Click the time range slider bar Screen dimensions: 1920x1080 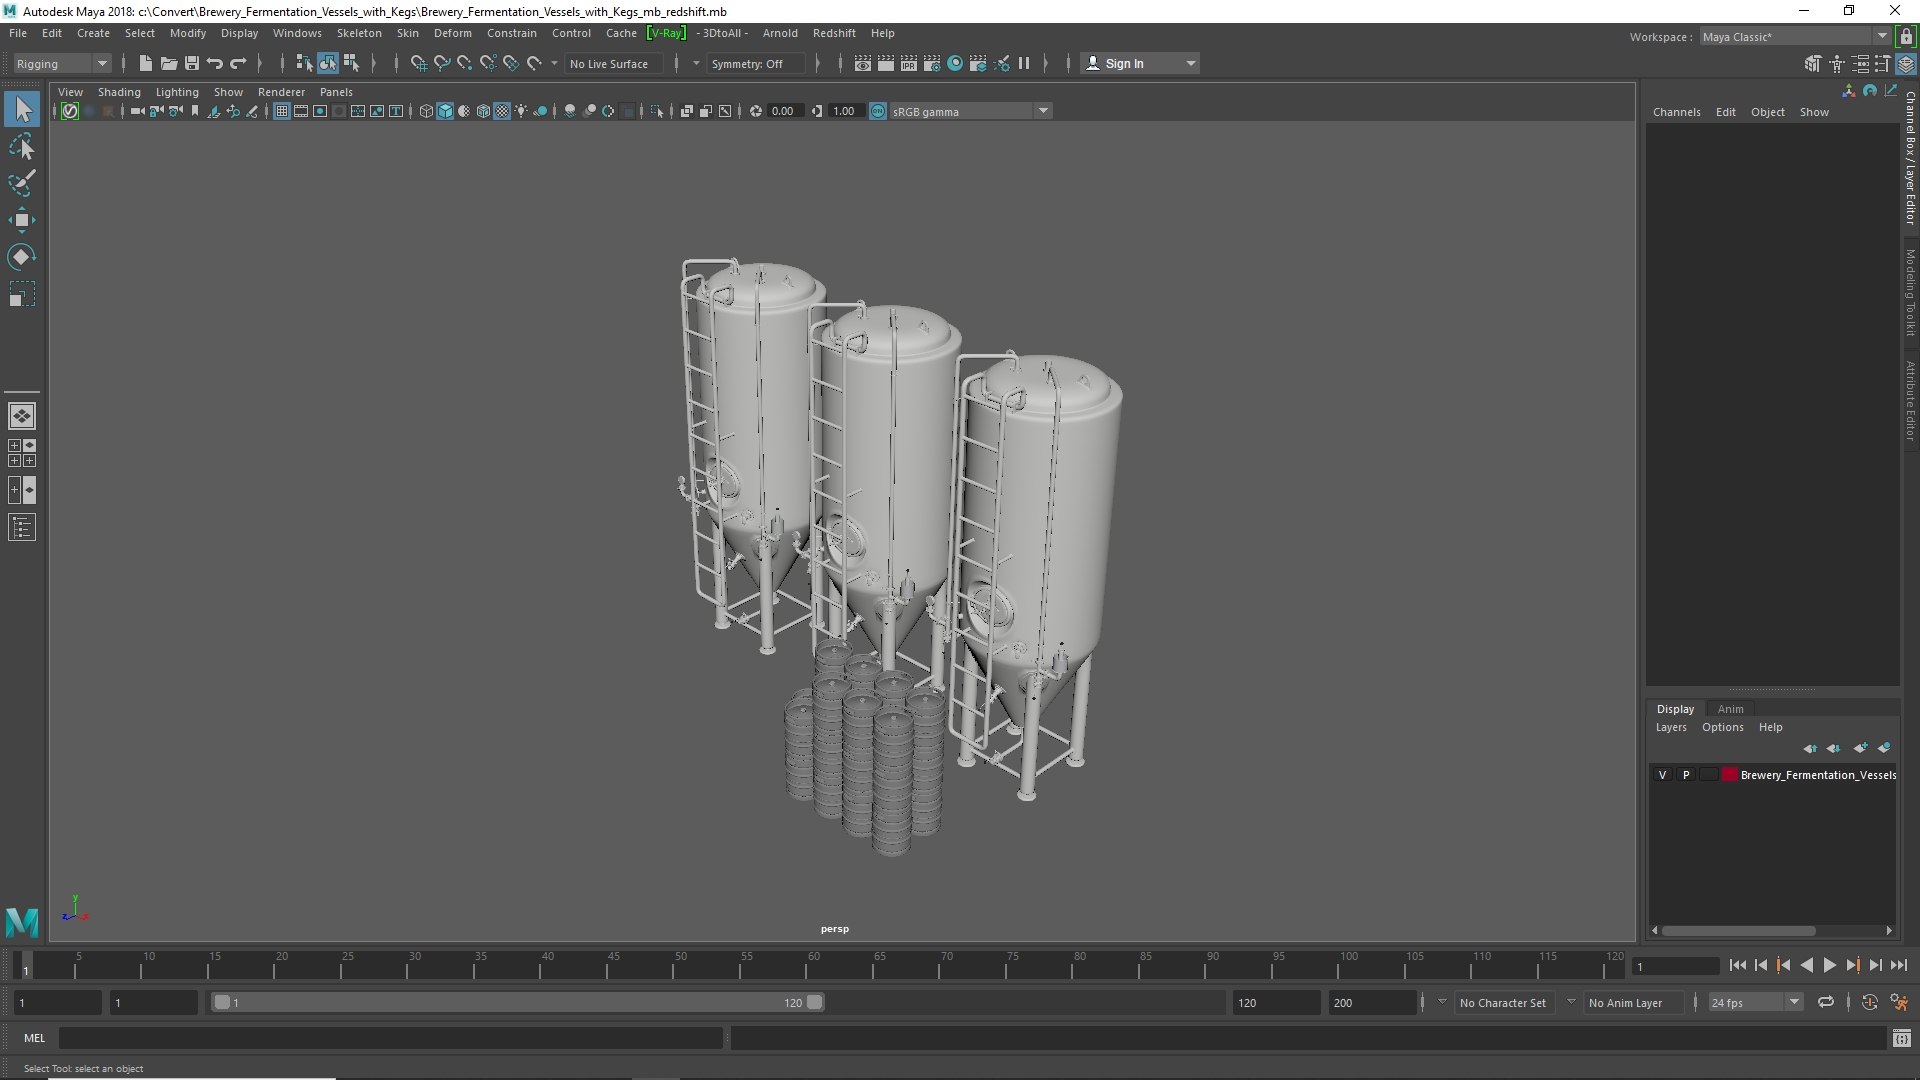[x=517, y=1002]
